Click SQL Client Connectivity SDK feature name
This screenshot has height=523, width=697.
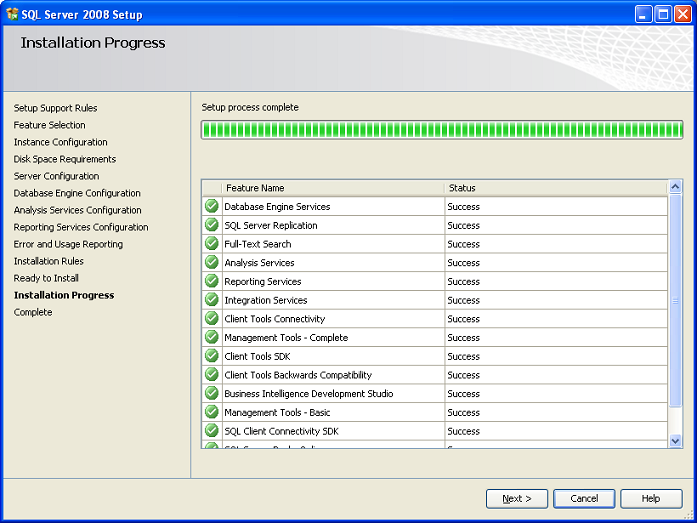click(x=281, y=431)
